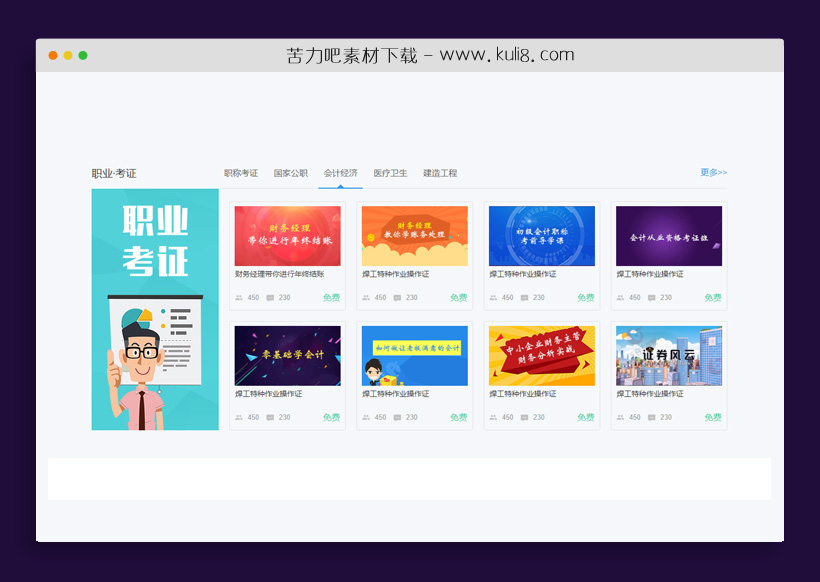Click the comments icon on 证券风云 card
Screen dimensions: 820x582
click(x=651, y=418)
